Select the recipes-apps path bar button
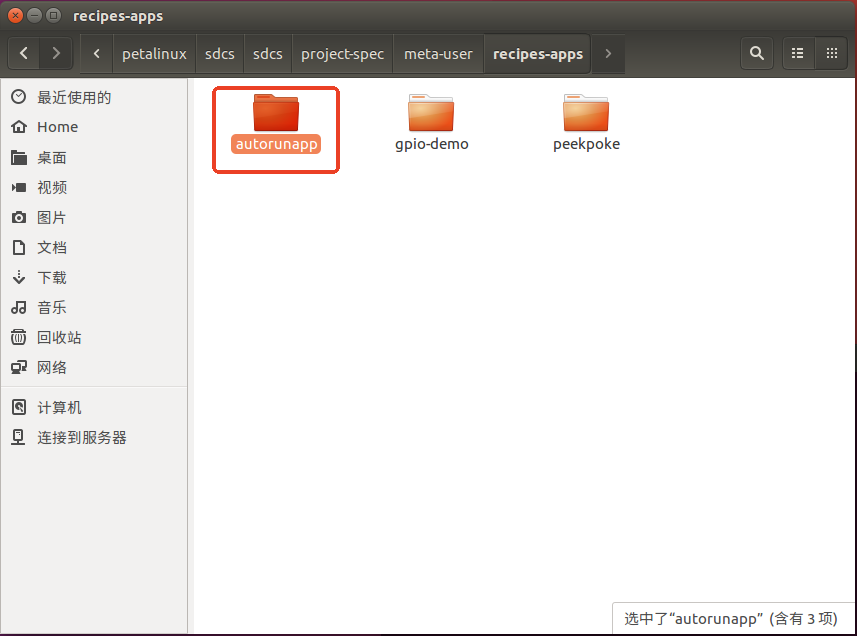The image size is (857, 636). [x=538, y=54]
